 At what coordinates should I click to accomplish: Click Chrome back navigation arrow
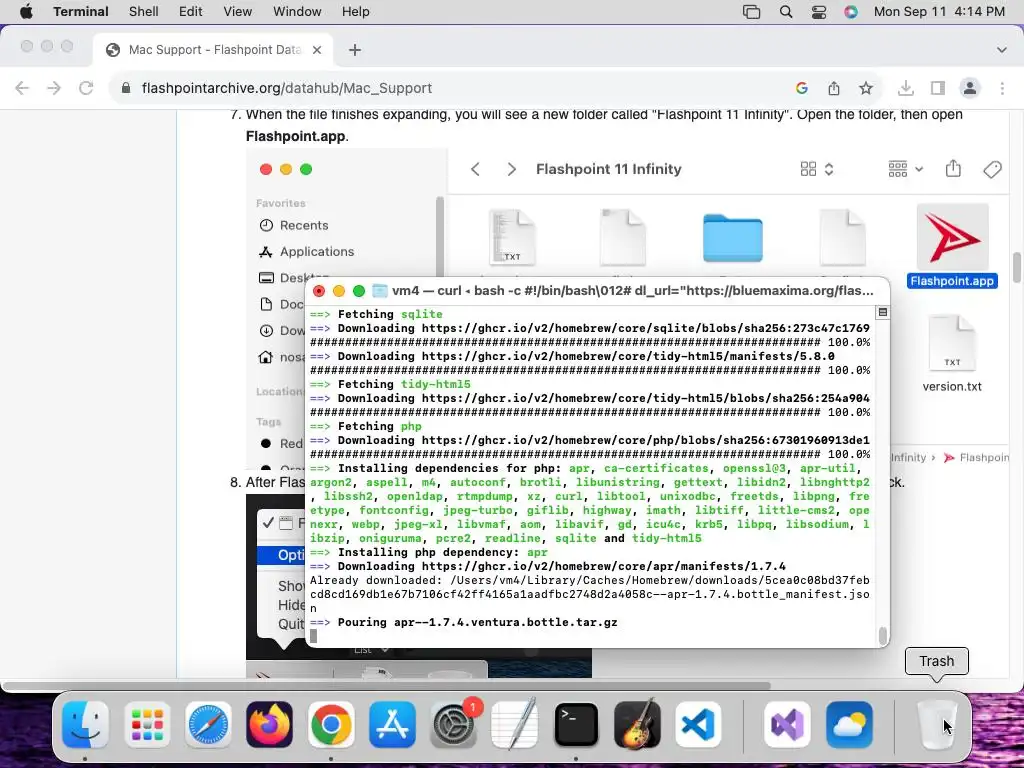coord(22,88)
